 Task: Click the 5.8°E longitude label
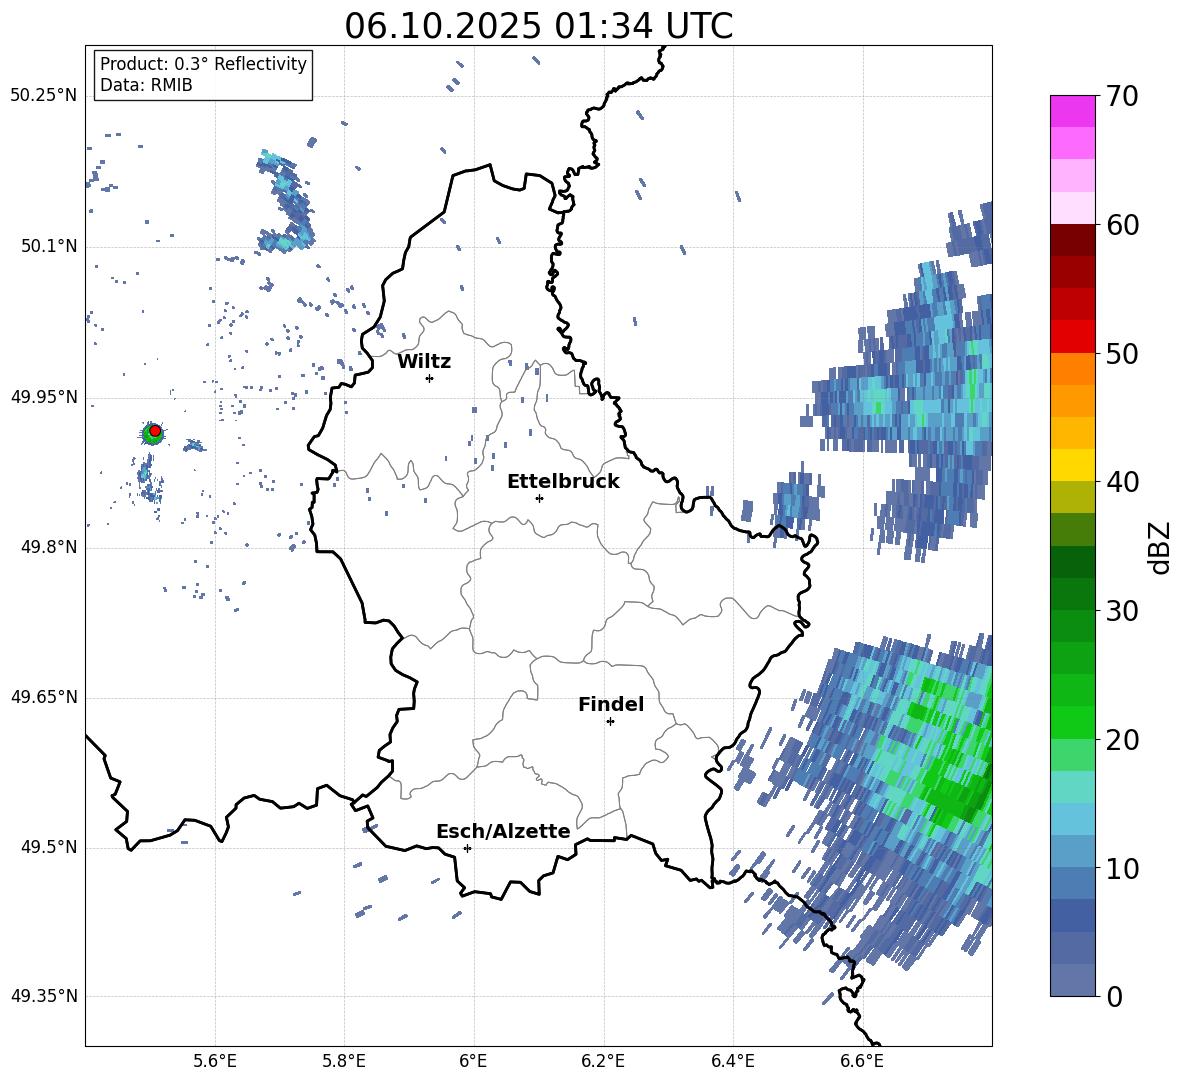344,1061
